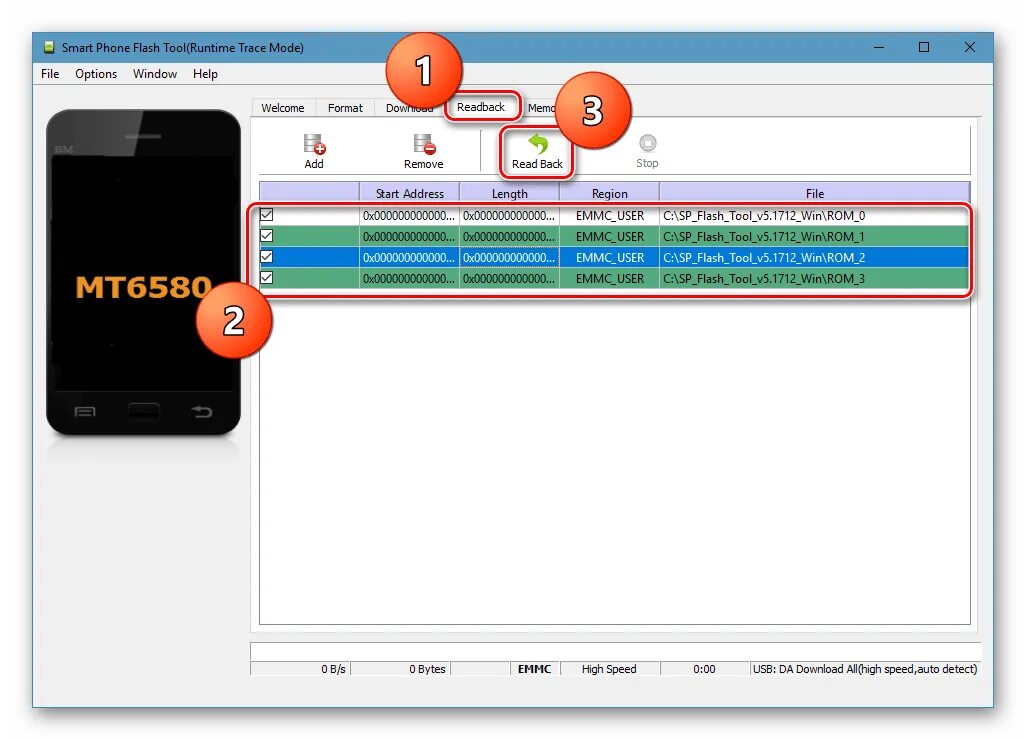
Task: Click the EMMC_USER region cell in ROM_1 row
Action: 609,236
